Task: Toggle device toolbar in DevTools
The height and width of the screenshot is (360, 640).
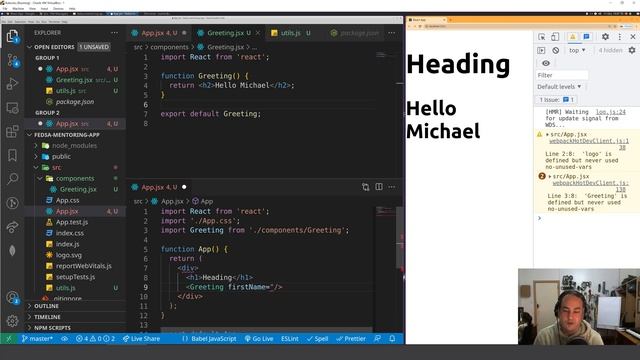Action: coord(555,37)
